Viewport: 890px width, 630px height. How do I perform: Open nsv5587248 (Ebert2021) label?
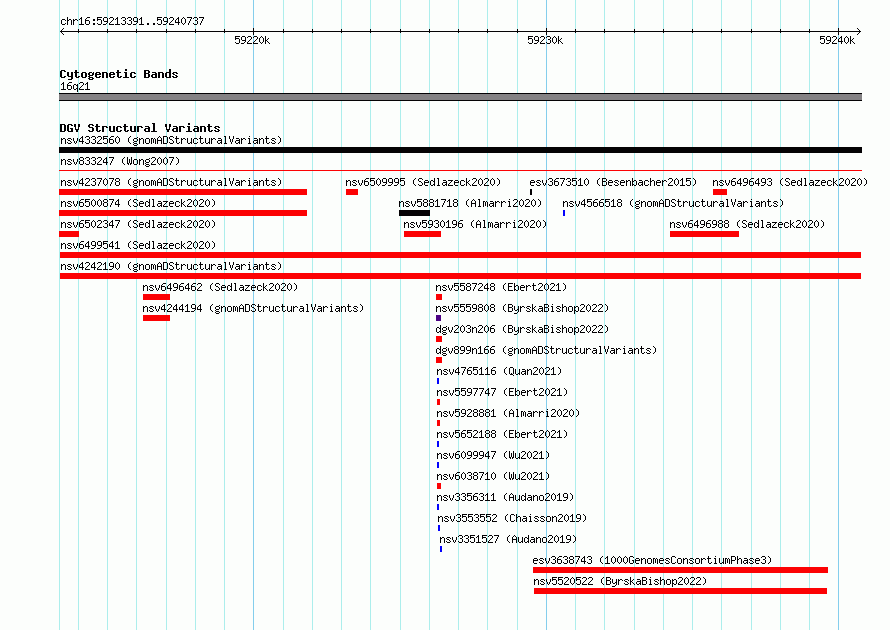click(501, 287)
